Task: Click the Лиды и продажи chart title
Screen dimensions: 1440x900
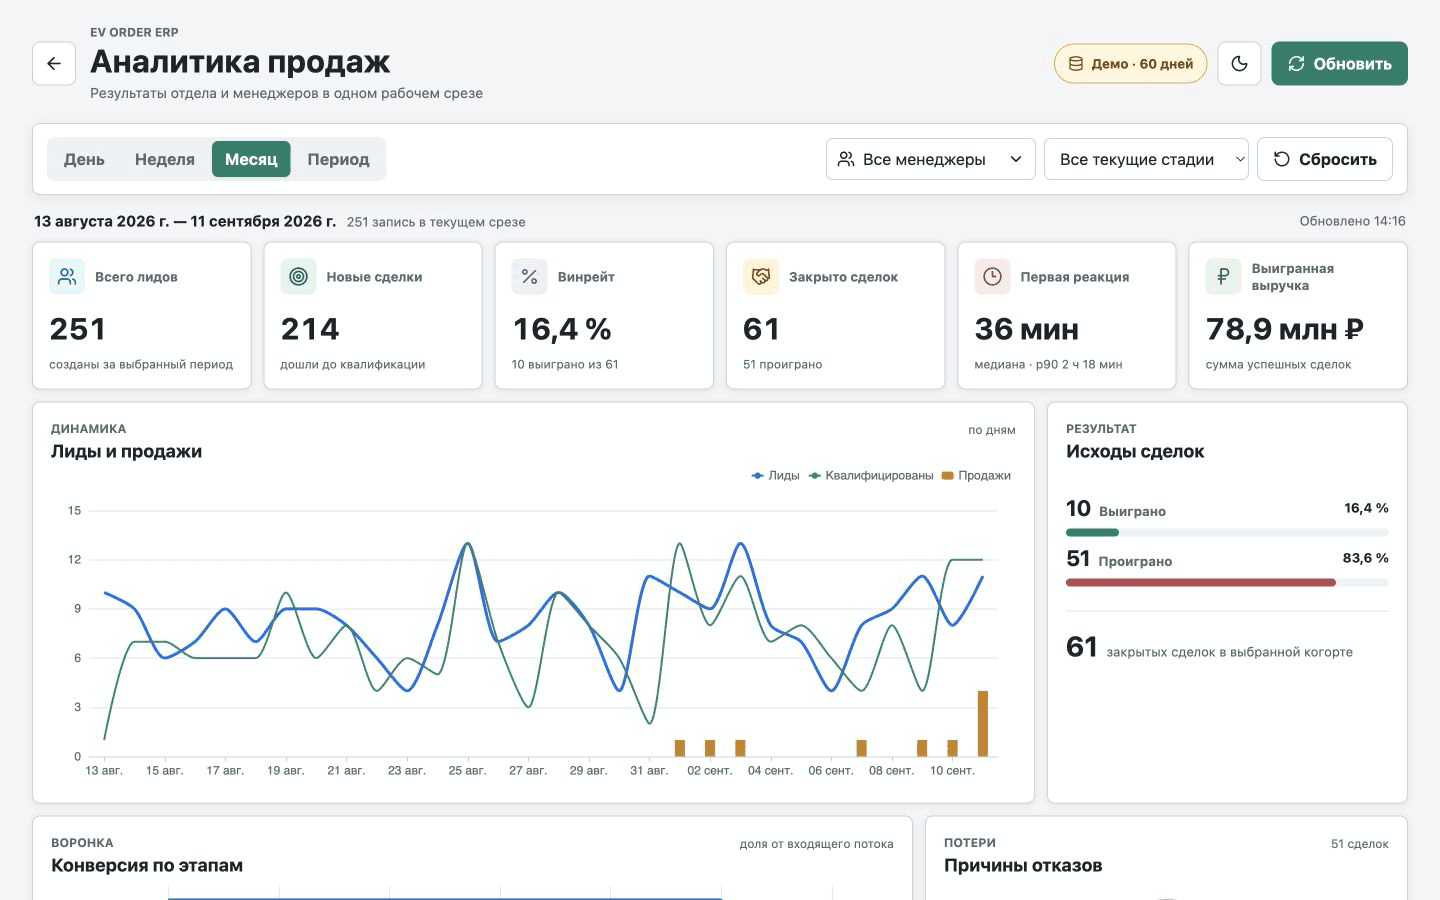Action: click(126, 451)
